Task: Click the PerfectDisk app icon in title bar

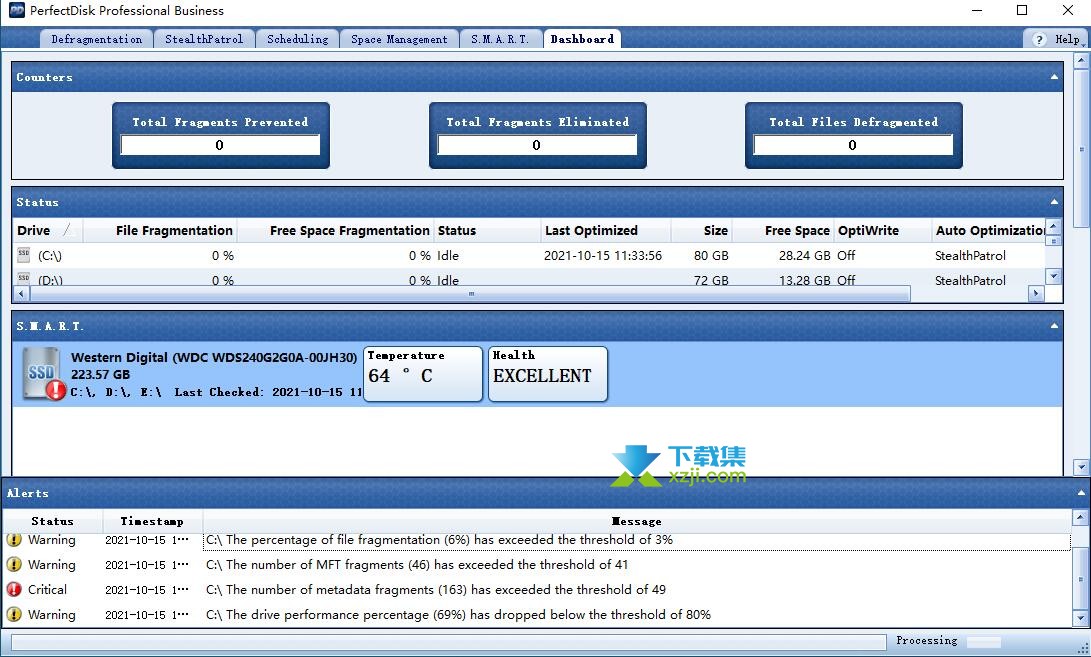Action: coord(16,10)
